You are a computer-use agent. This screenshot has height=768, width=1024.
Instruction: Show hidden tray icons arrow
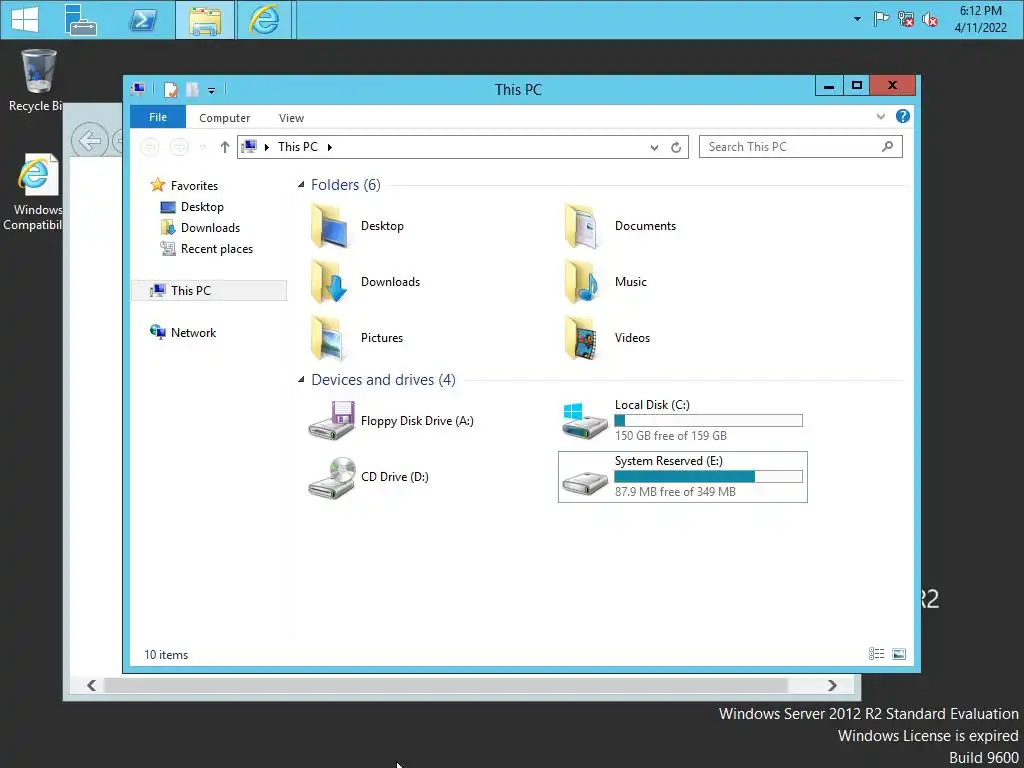point(857,19)
